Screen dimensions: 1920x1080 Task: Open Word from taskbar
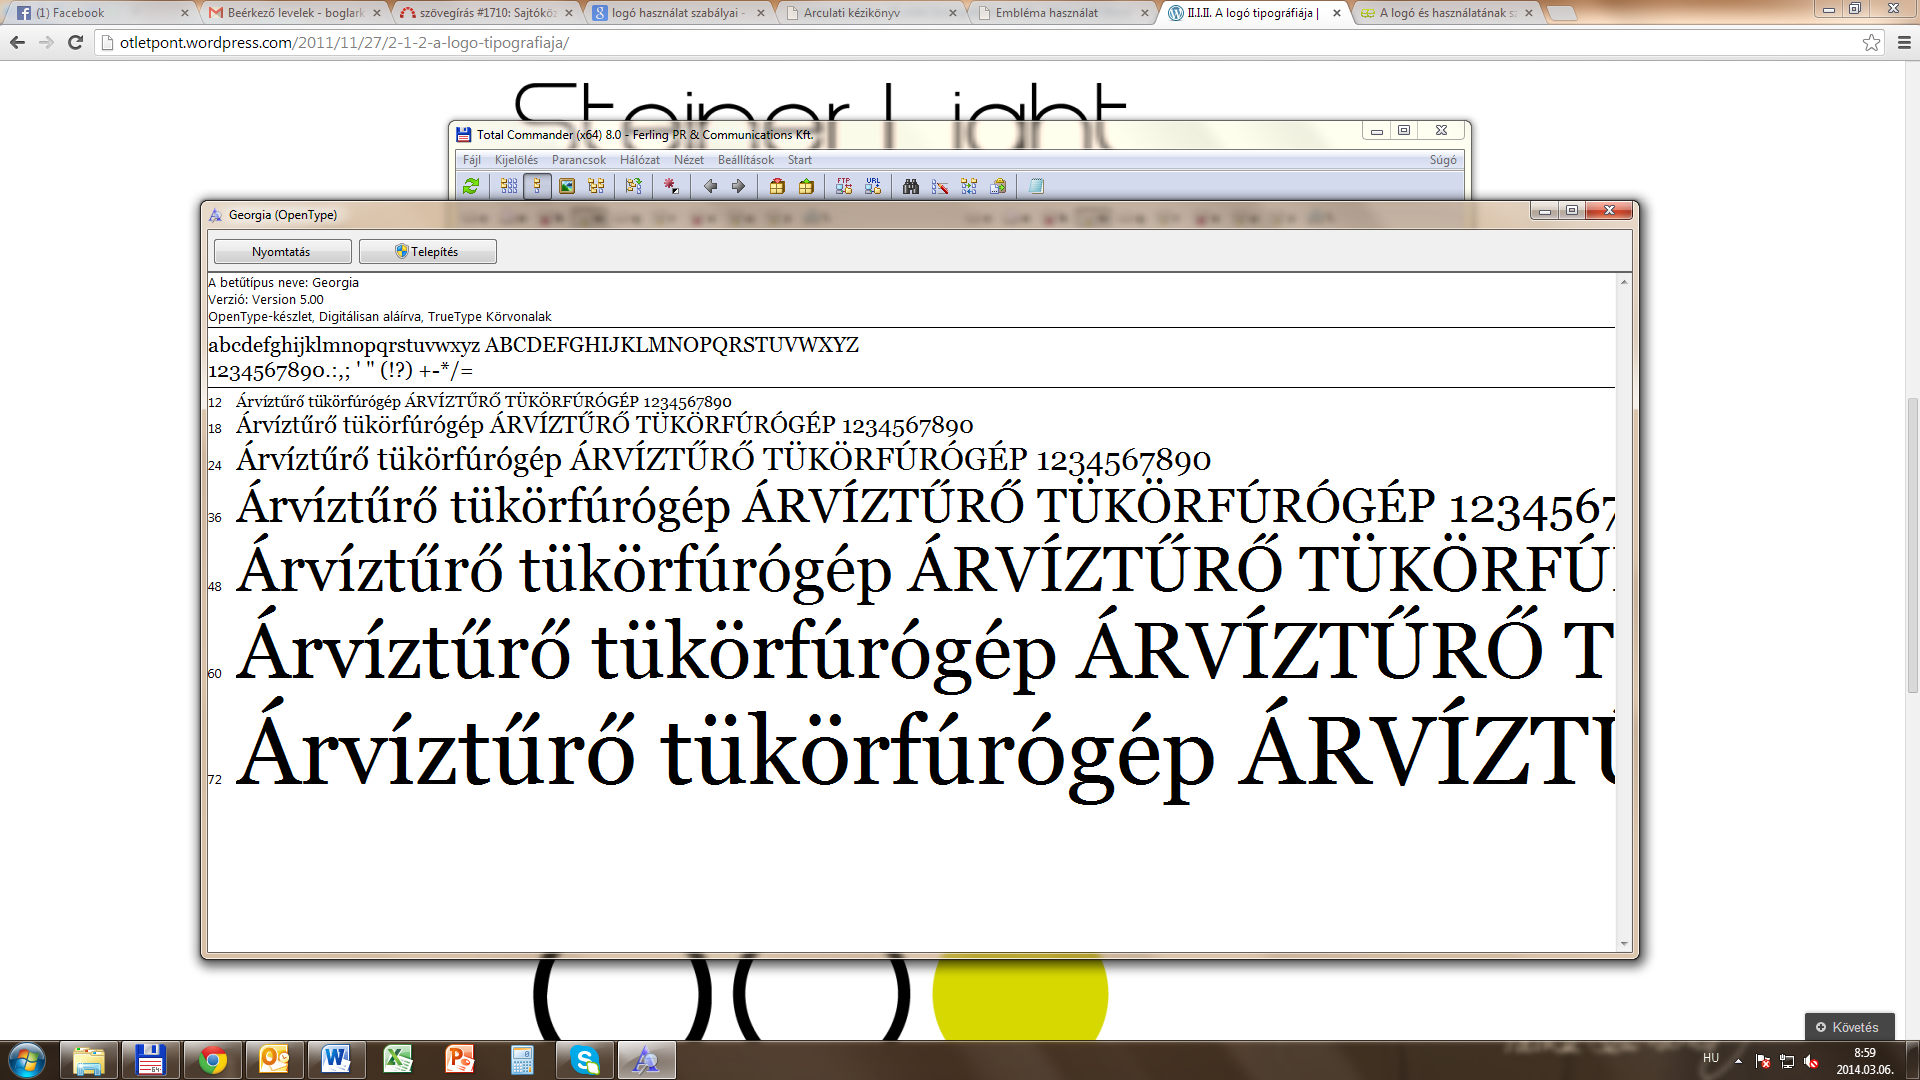(x=336, y=1060)
